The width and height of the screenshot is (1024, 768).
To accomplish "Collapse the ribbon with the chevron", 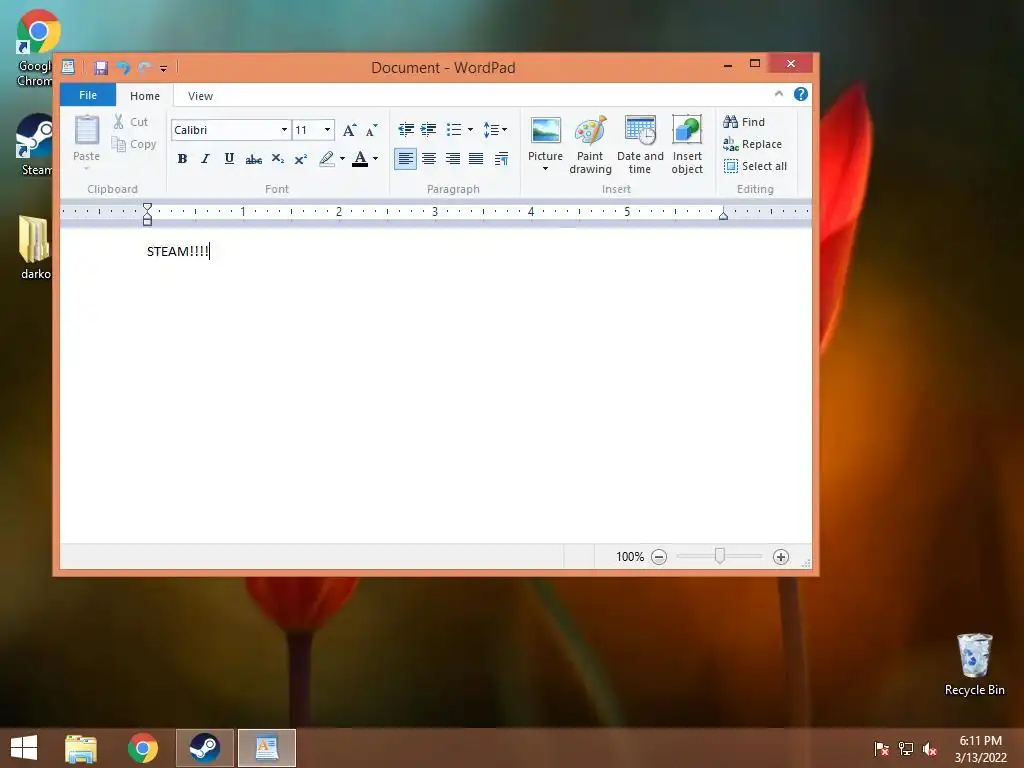I will (778, 94).
